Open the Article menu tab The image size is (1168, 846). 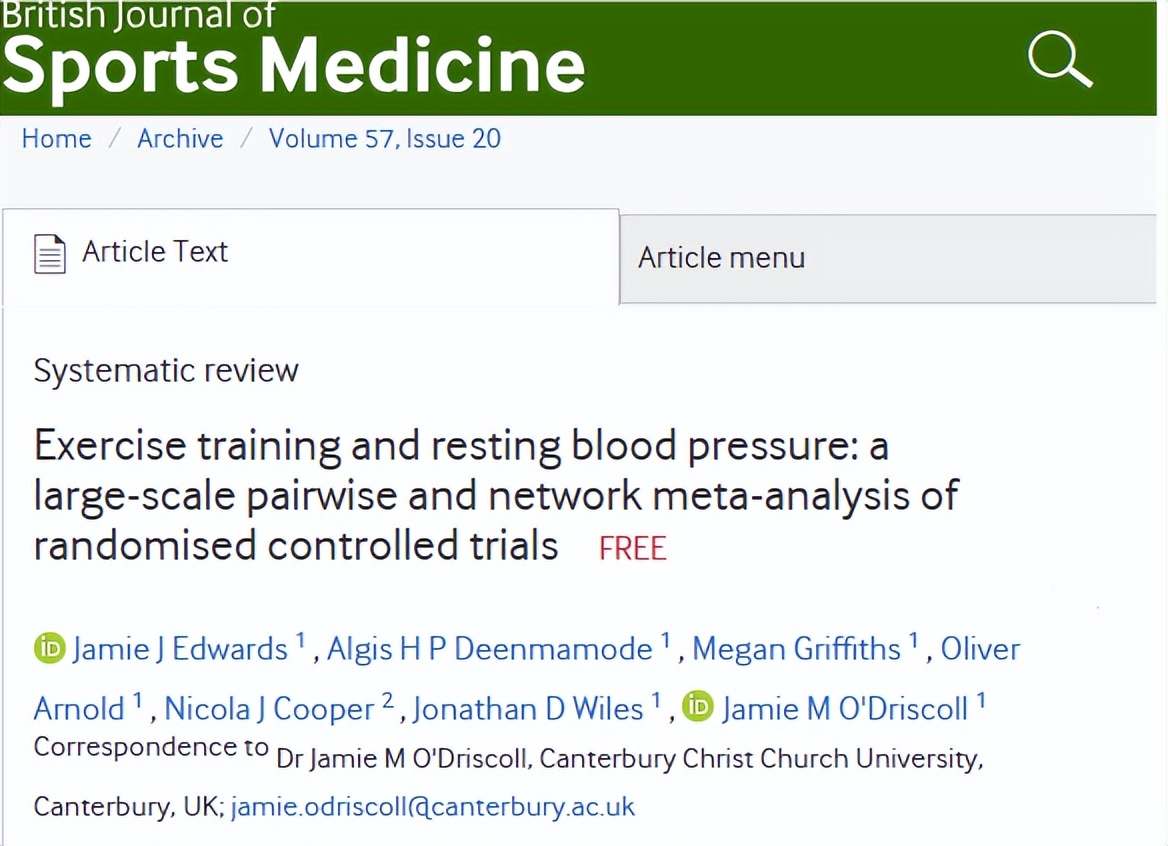click(721, 258)
